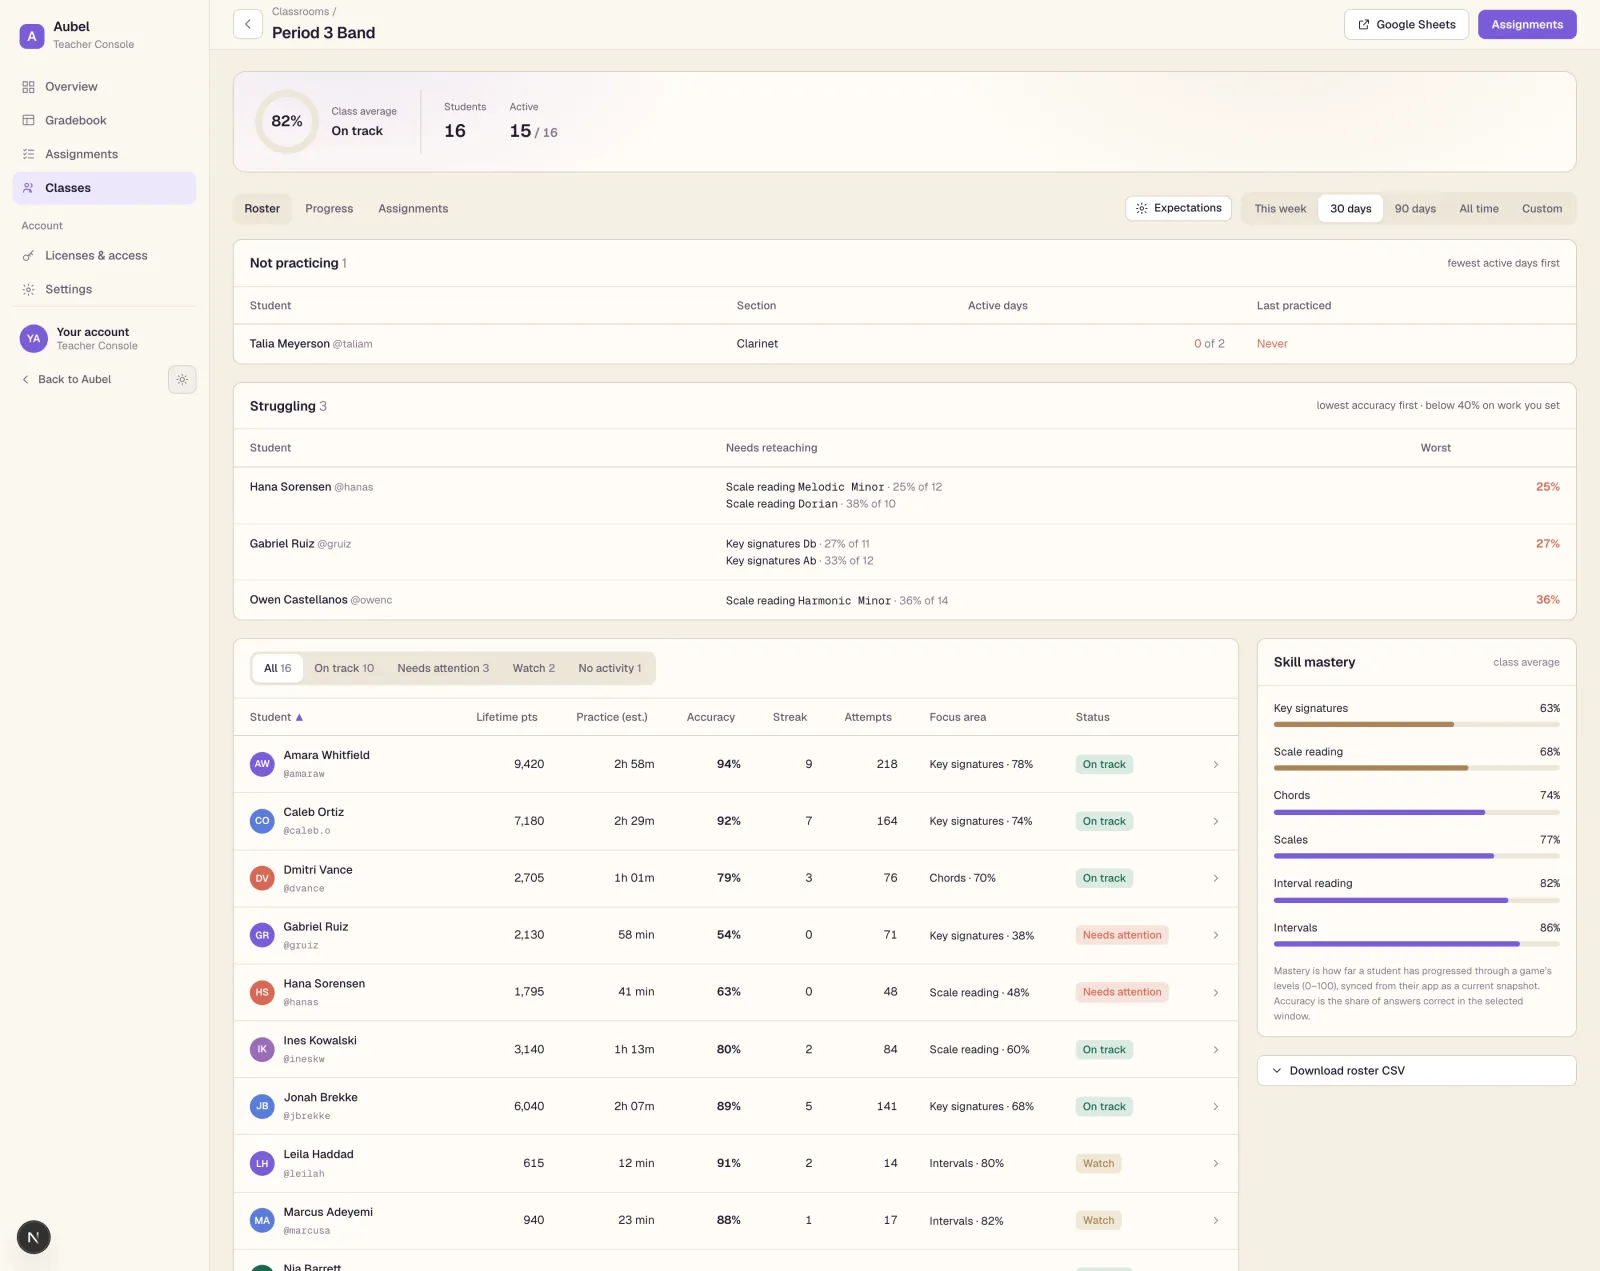Open Talia Meyerson's Not practicing row
Screen dimensions: 1600x1271
pos(904,344)
